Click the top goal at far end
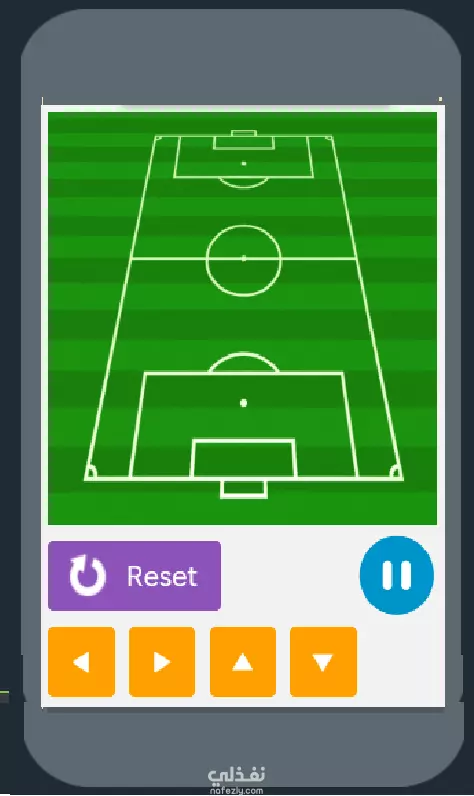Viewport: 474px width, 796px height. coord(244,134)
